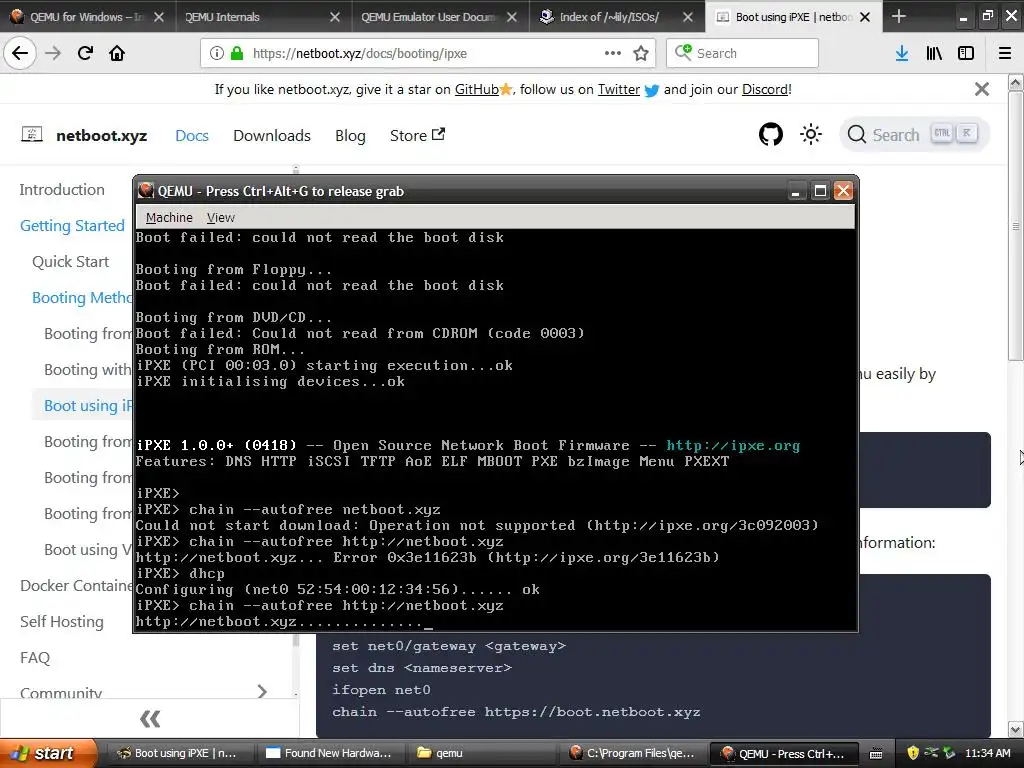Open Blog in the site navigation

tap(350, 135)
